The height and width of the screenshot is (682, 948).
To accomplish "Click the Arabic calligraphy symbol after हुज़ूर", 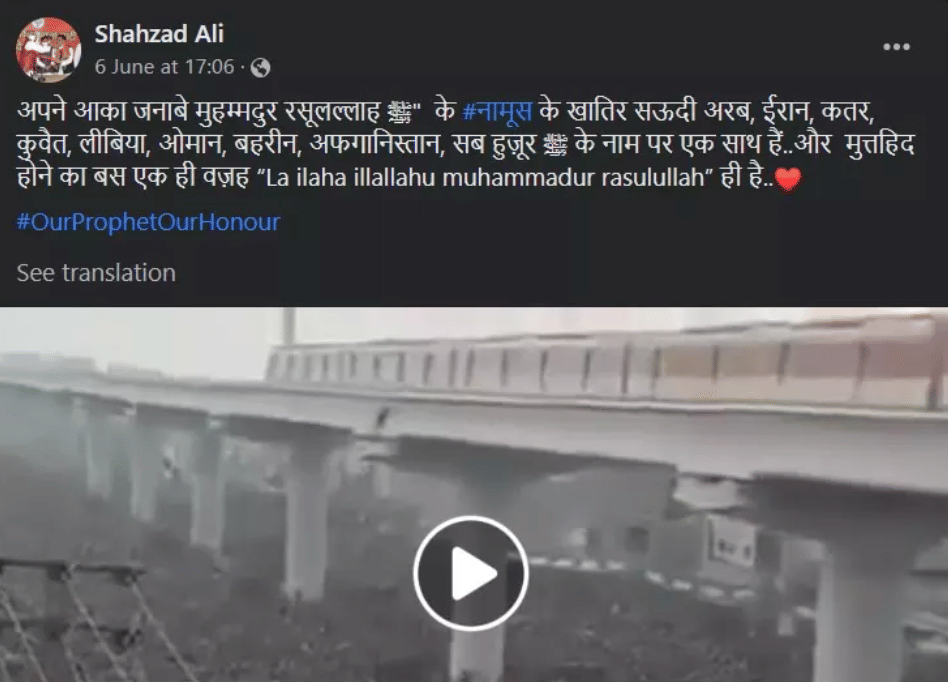I will click(555, 145).
